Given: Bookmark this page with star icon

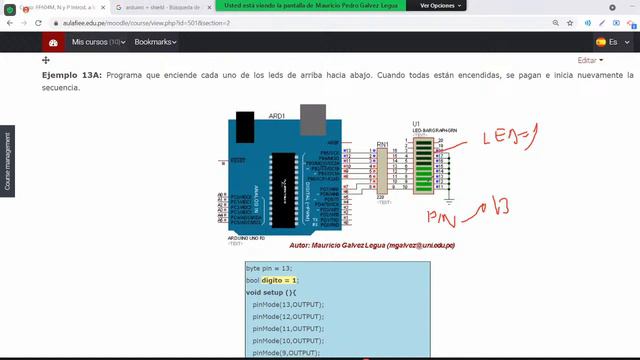Looking at the screenshot, I should point(570,23).
